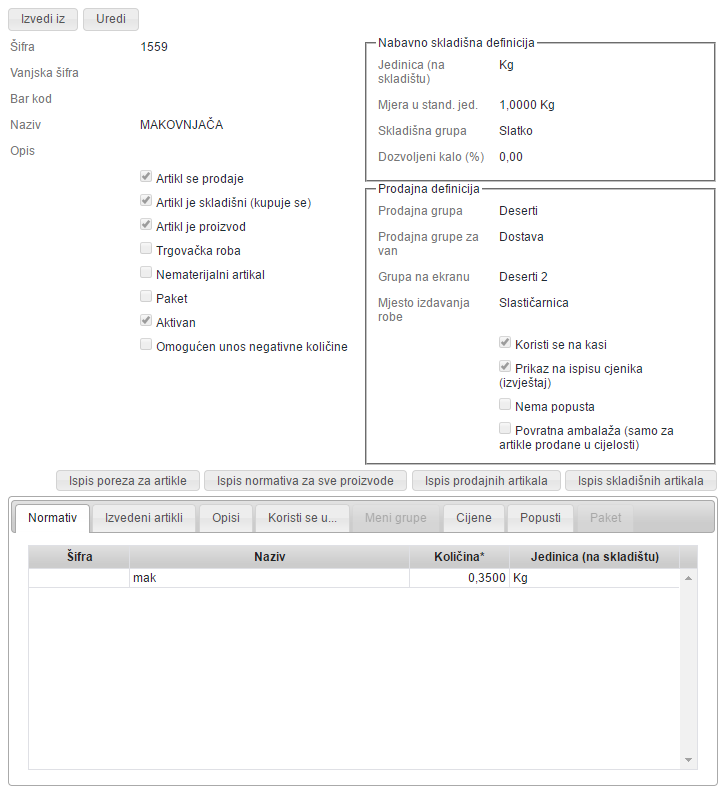The image size is (724, 796).
Task: Switch to the 'Izvedeni artikli' tab
Action: tap(144, 518)
